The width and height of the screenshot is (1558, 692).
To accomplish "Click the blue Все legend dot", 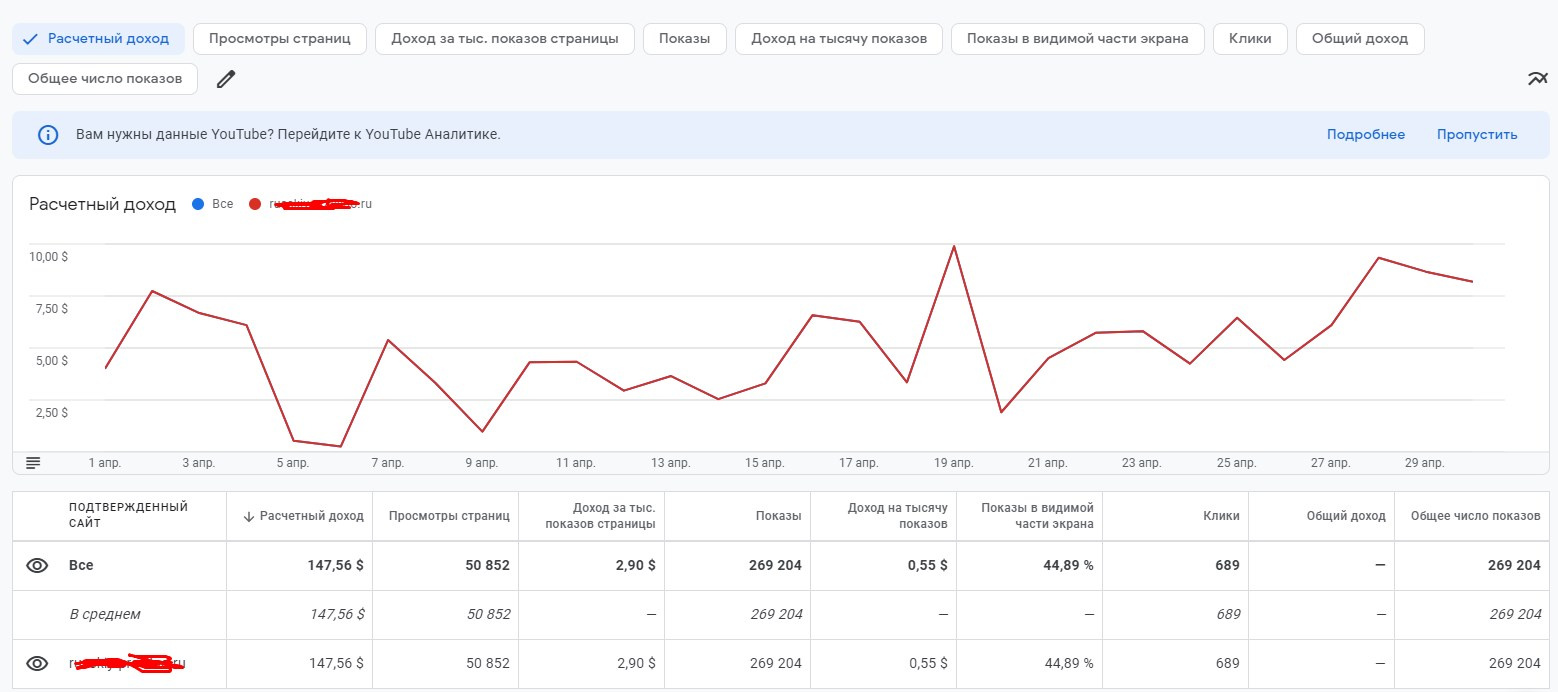I will pyautogui.click(x=198, y=204).
